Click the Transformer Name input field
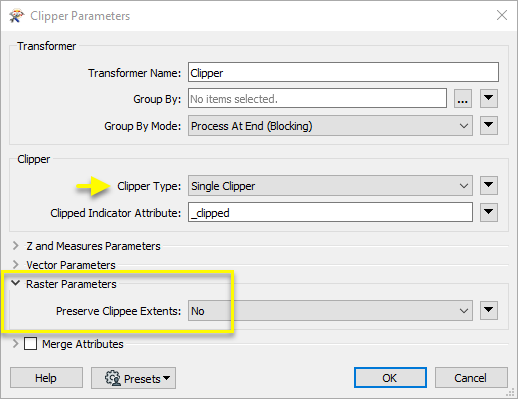 [343, 72]
